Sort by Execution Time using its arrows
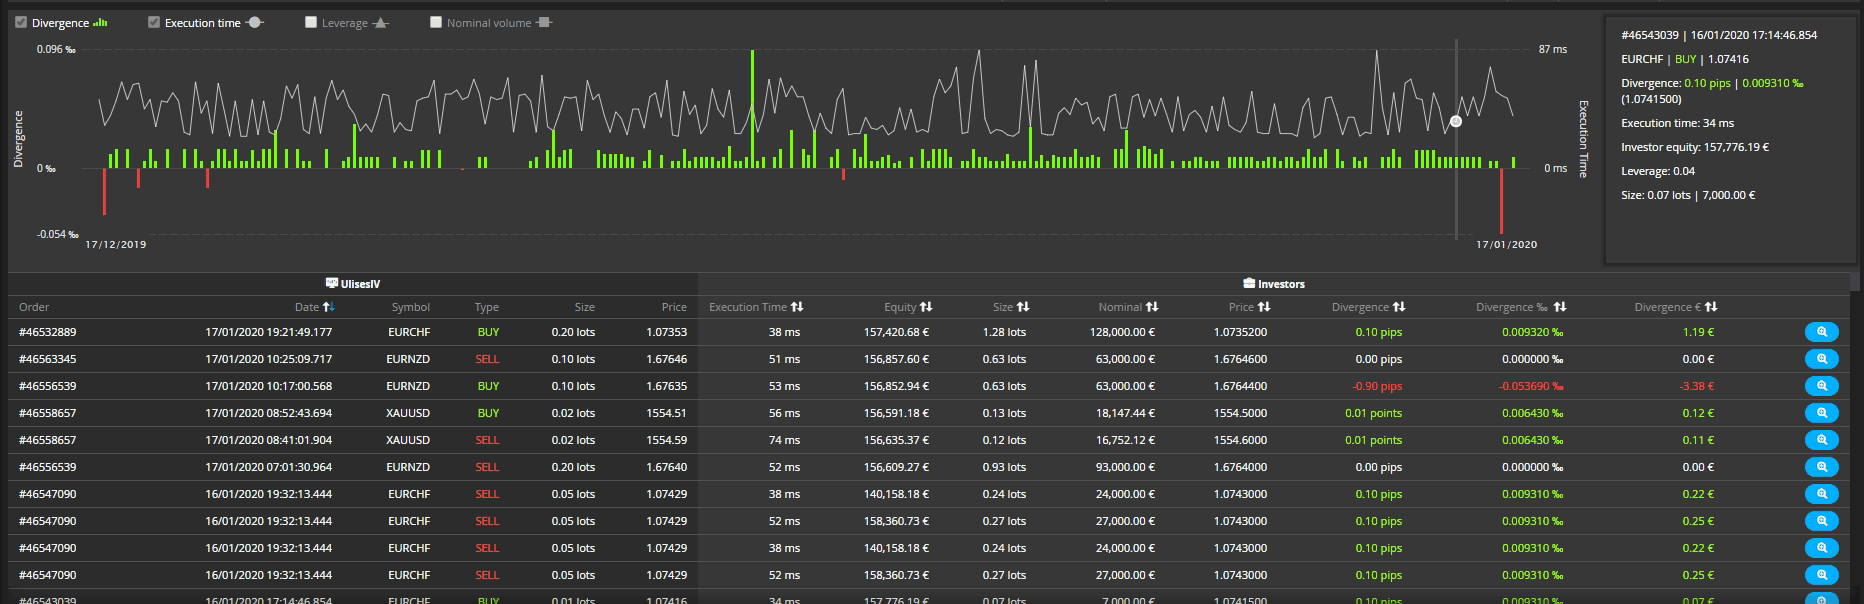 [x=797, y=307]
